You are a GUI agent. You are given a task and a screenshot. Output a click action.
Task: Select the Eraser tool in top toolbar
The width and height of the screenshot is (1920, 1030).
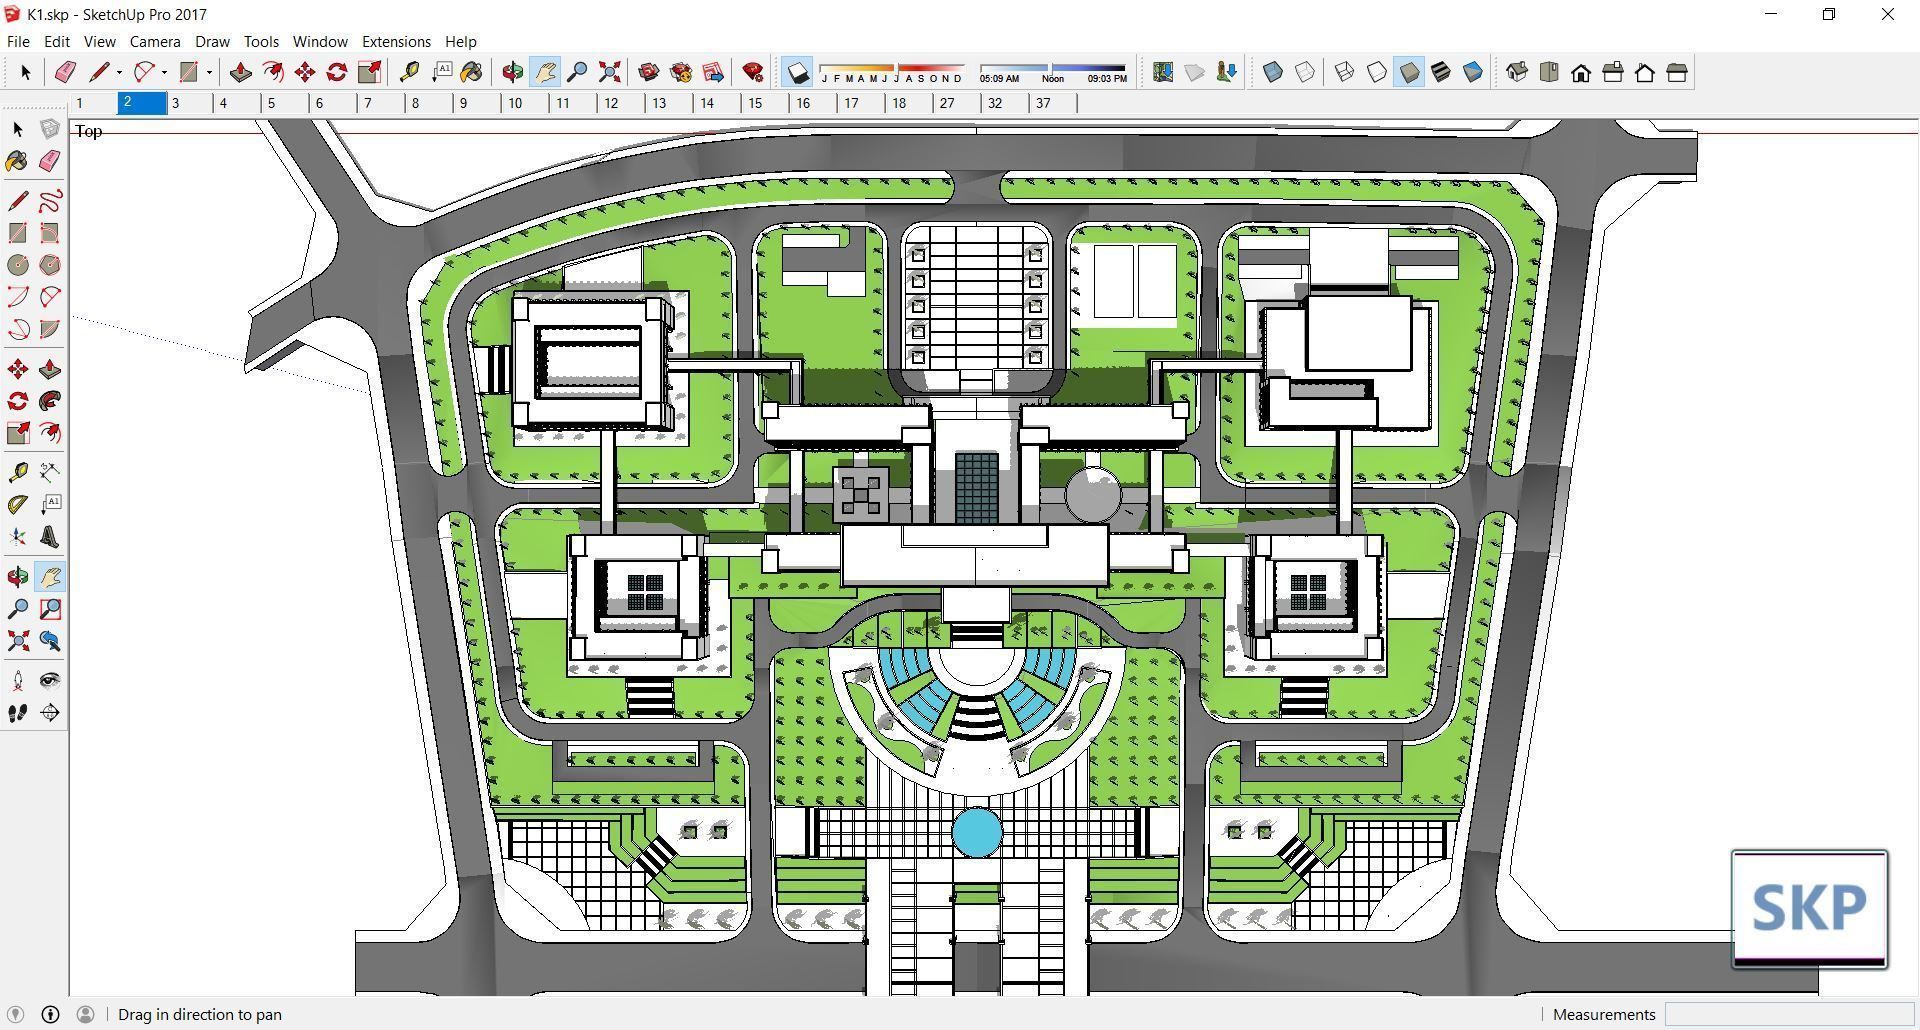[x=66, y=72]
